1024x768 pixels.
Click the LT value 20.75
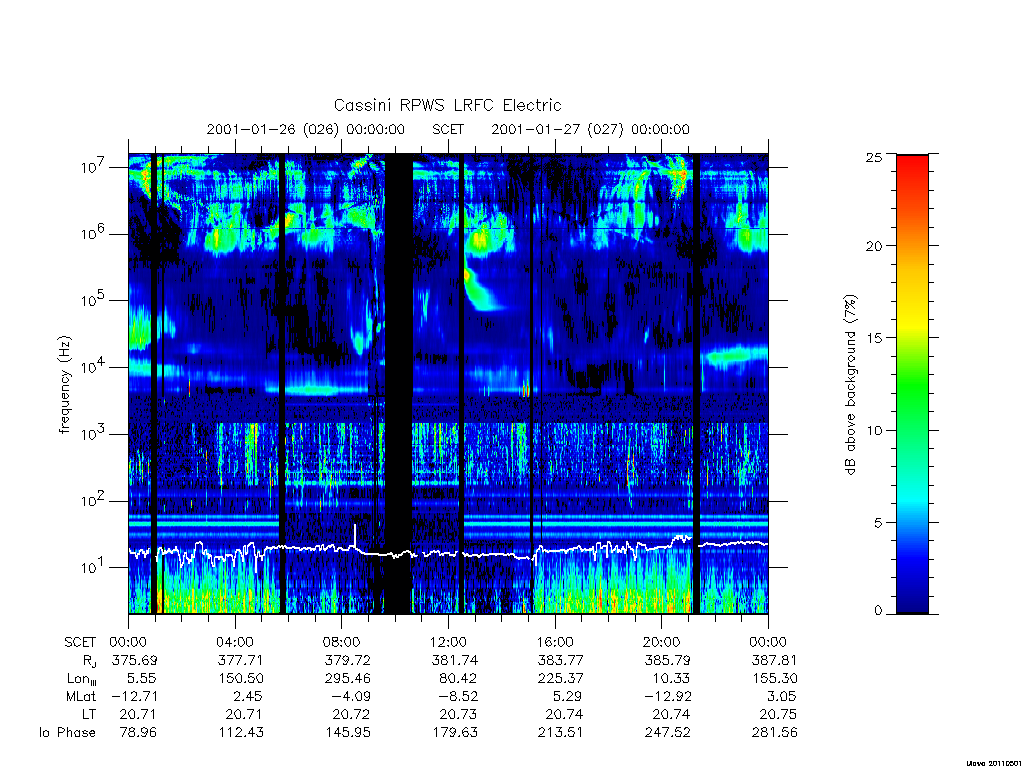point(778,714)
